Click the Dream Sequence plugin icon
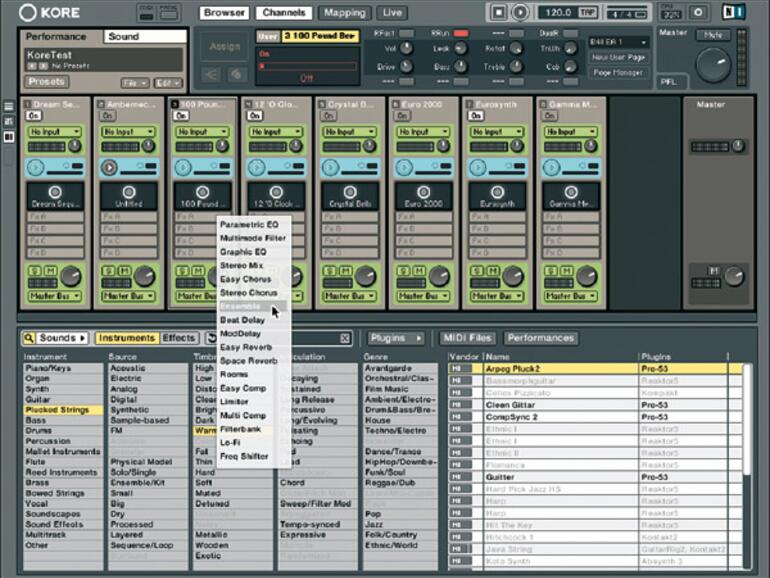The width and height of the screenshot is (770, 578). (x=56, y=191)
